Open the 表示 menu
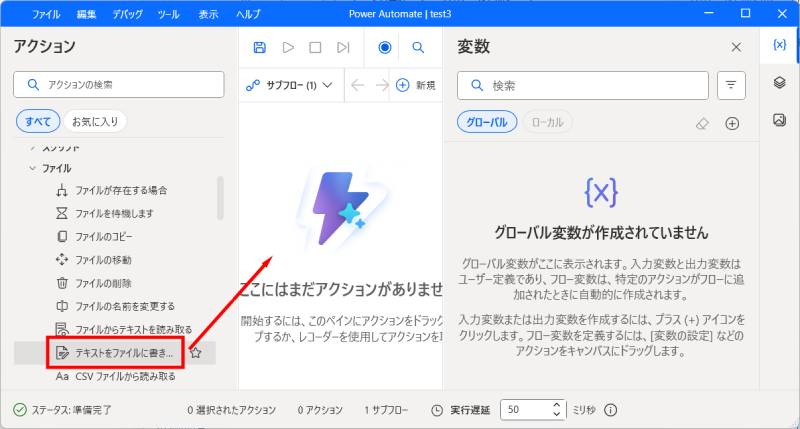 point(208,14)
